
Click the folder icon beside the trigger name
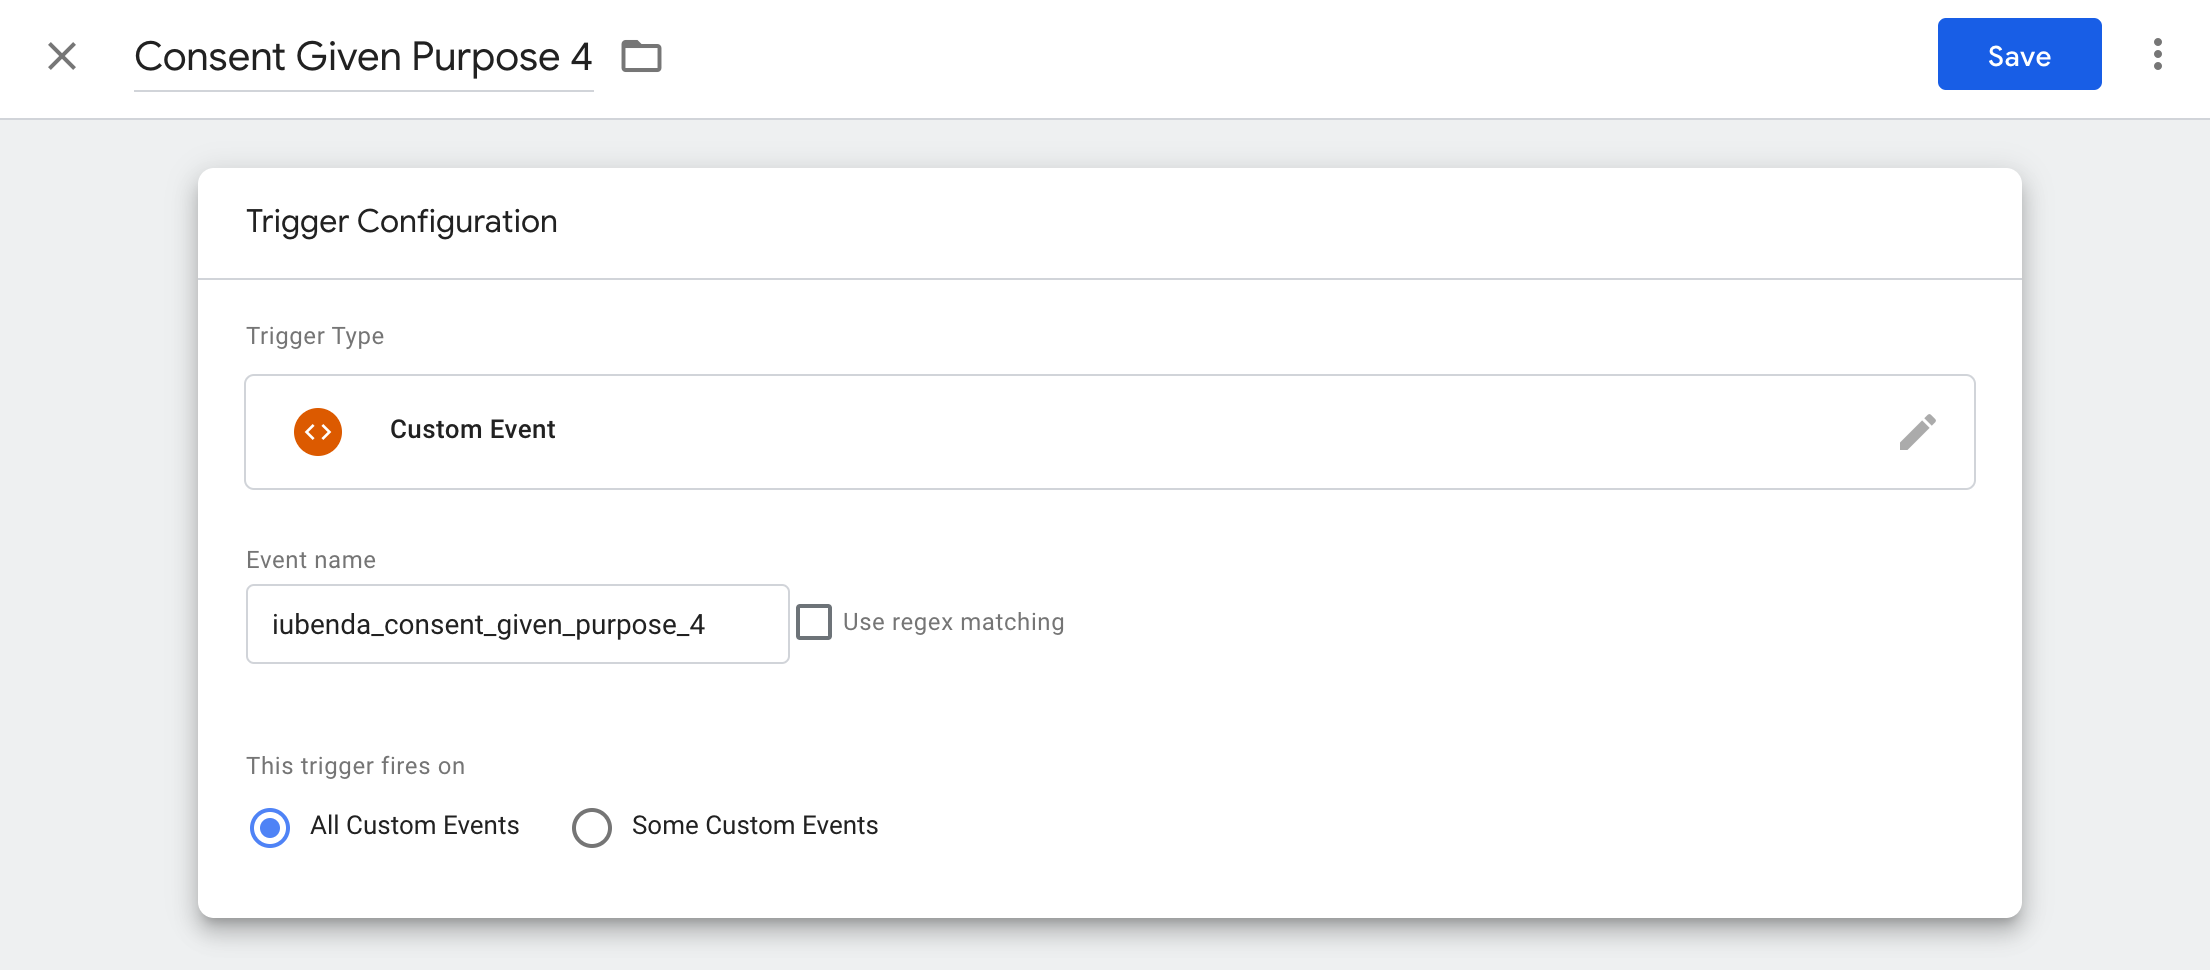point(641,56)
